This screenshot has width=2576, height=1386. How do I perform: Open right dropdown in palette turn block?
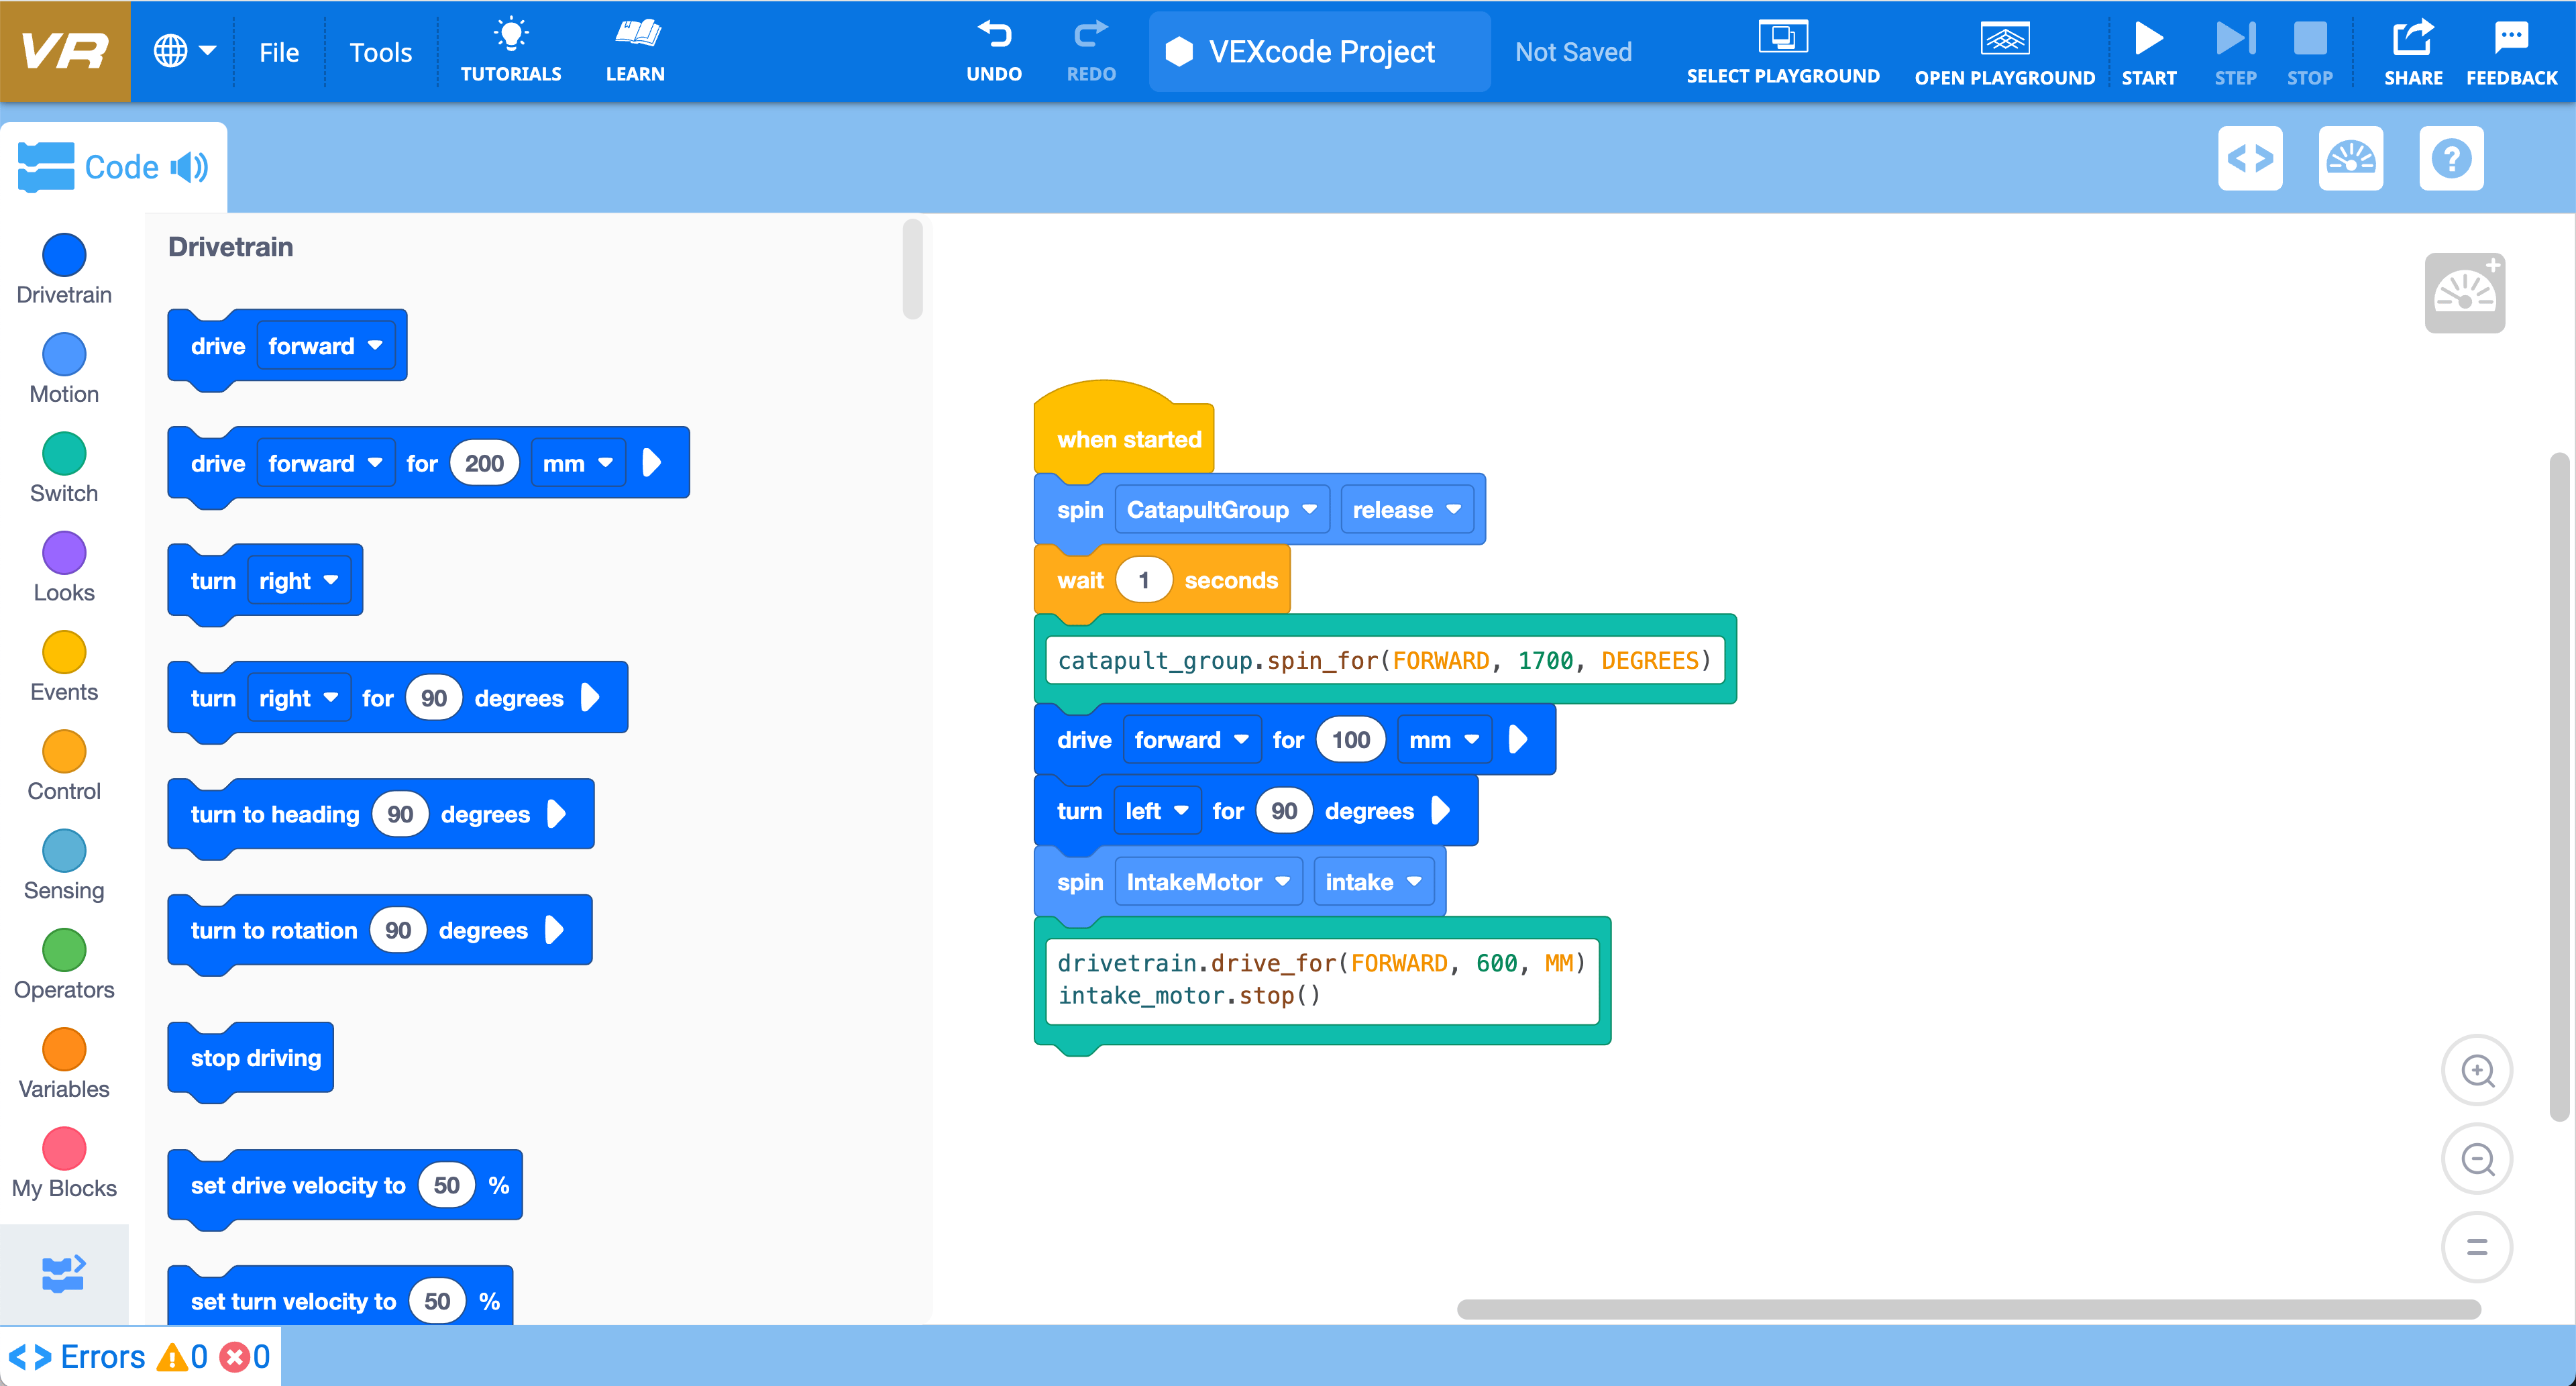[299, 581]
